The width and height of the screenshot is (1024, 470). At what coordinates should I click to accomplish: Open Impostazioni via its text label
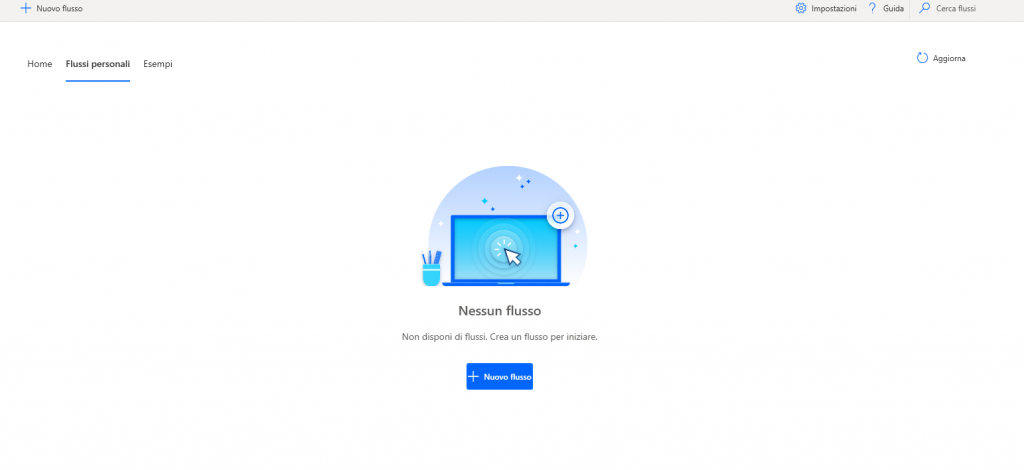(833, 8)
